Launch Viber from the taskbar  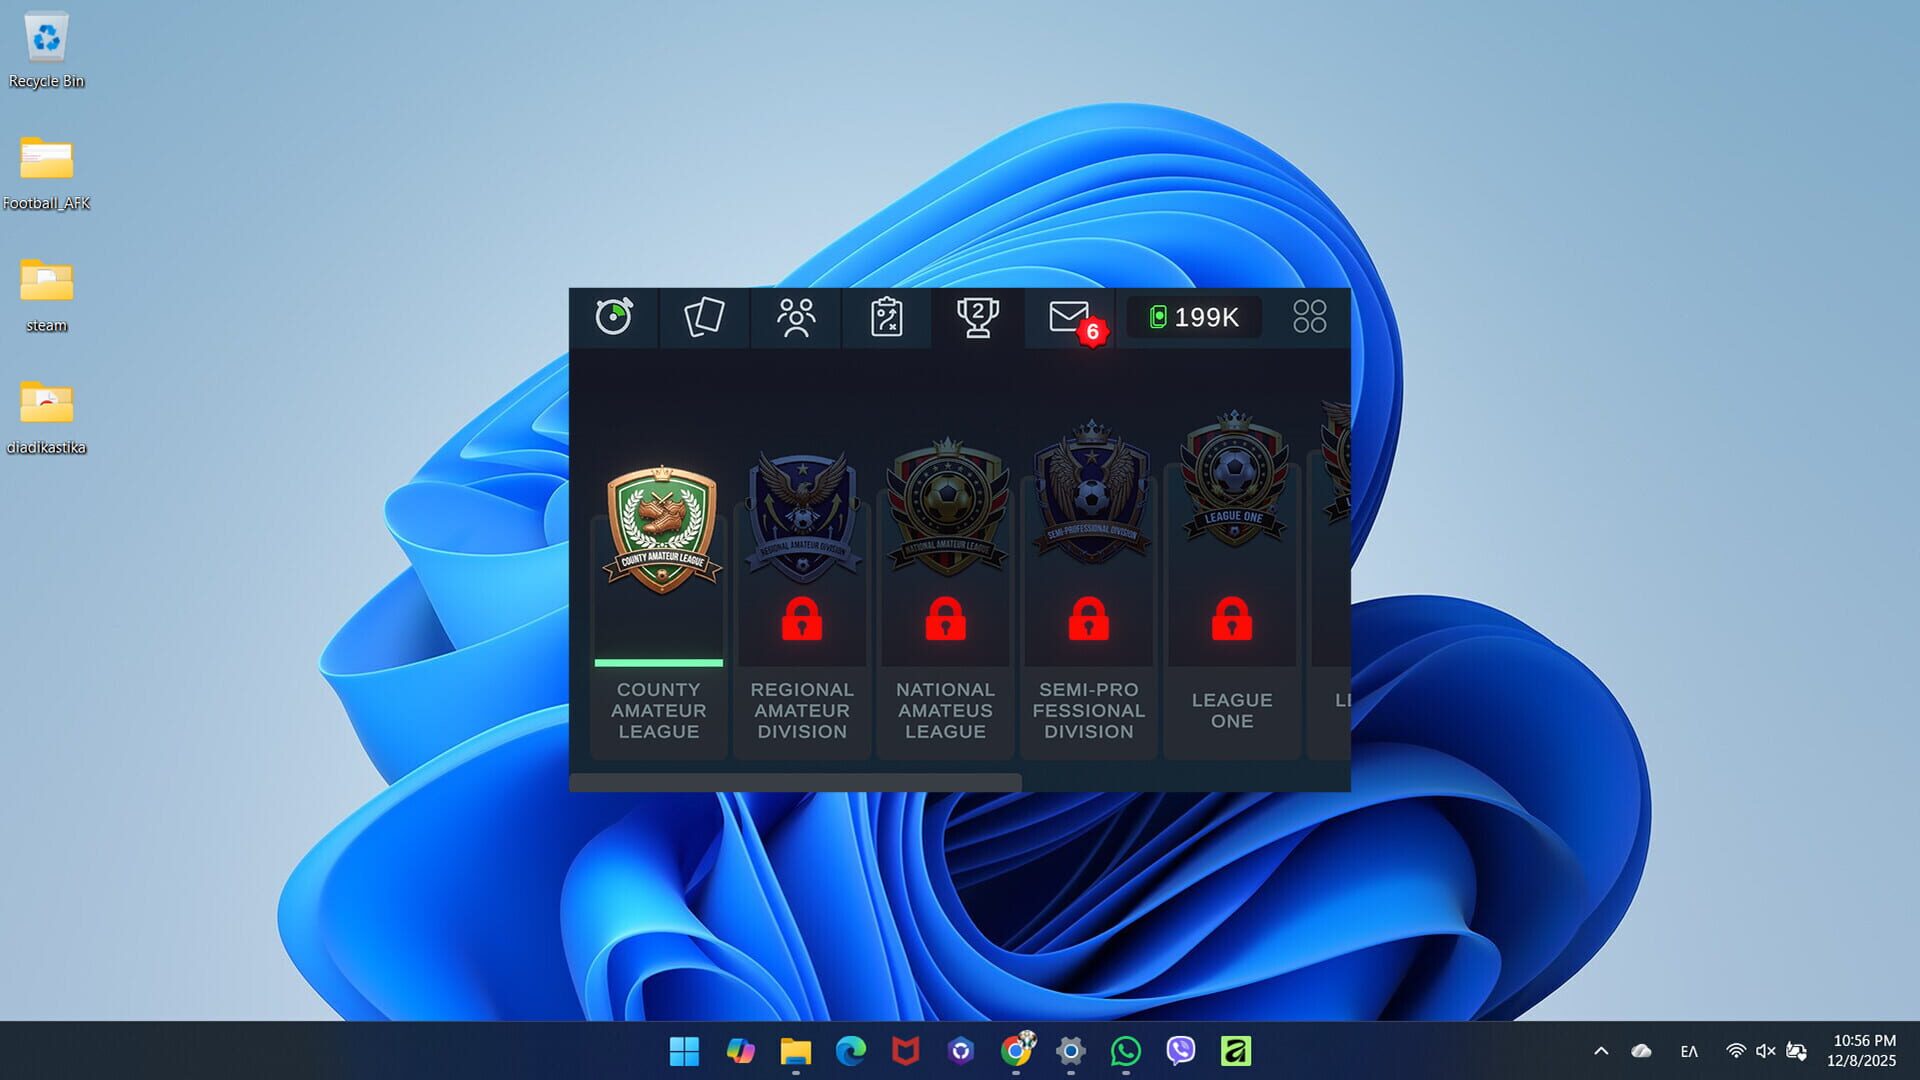click(1180, 1051)
